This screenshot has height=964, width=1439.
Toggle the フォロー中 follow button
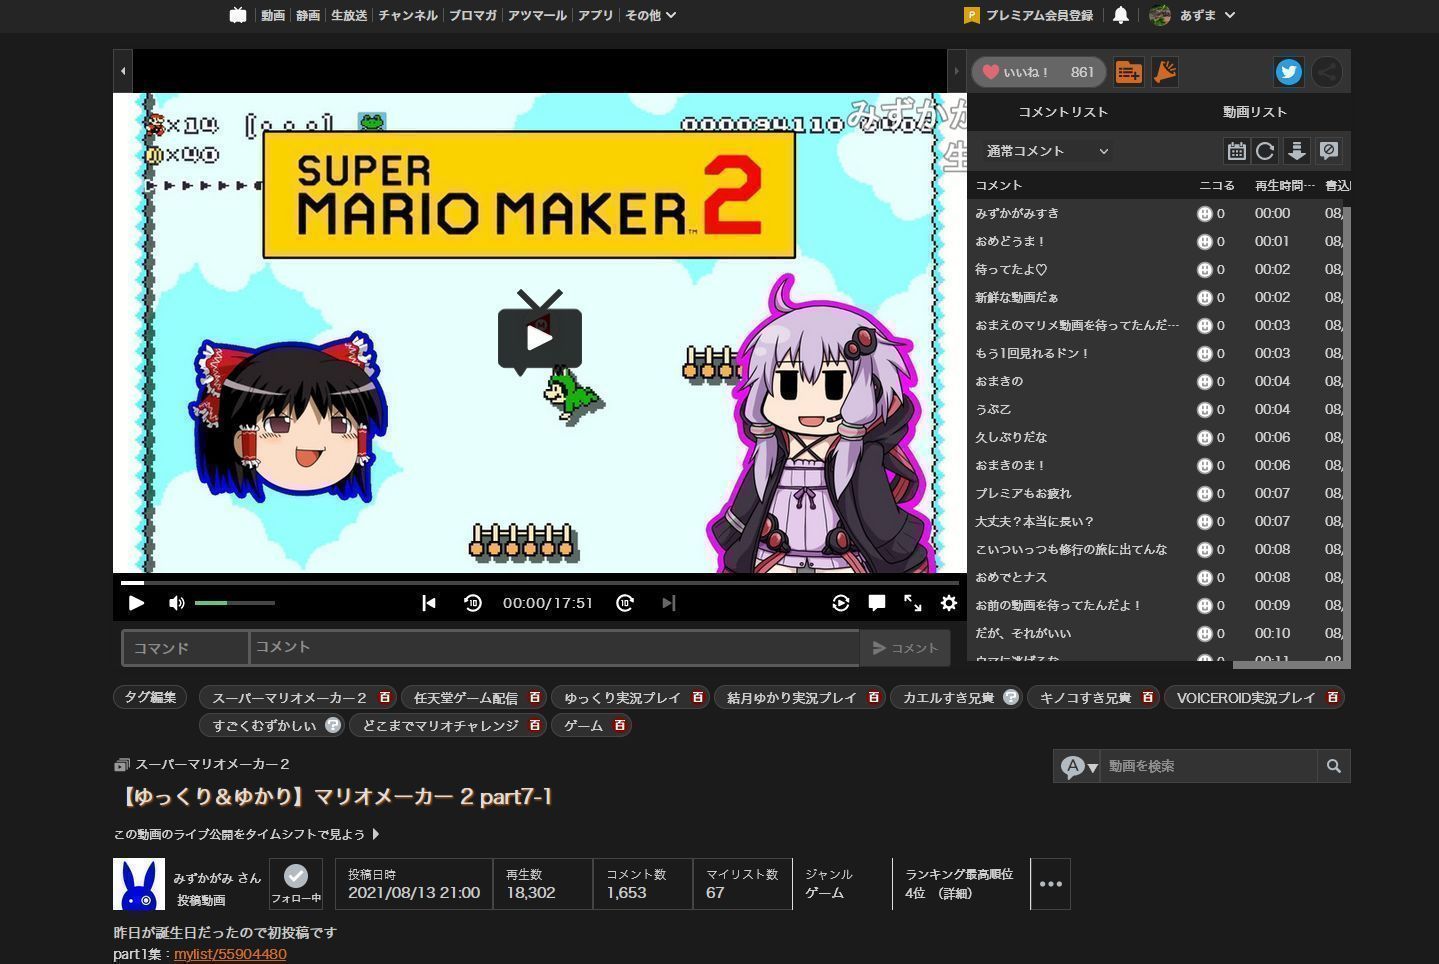pos(296,884)
